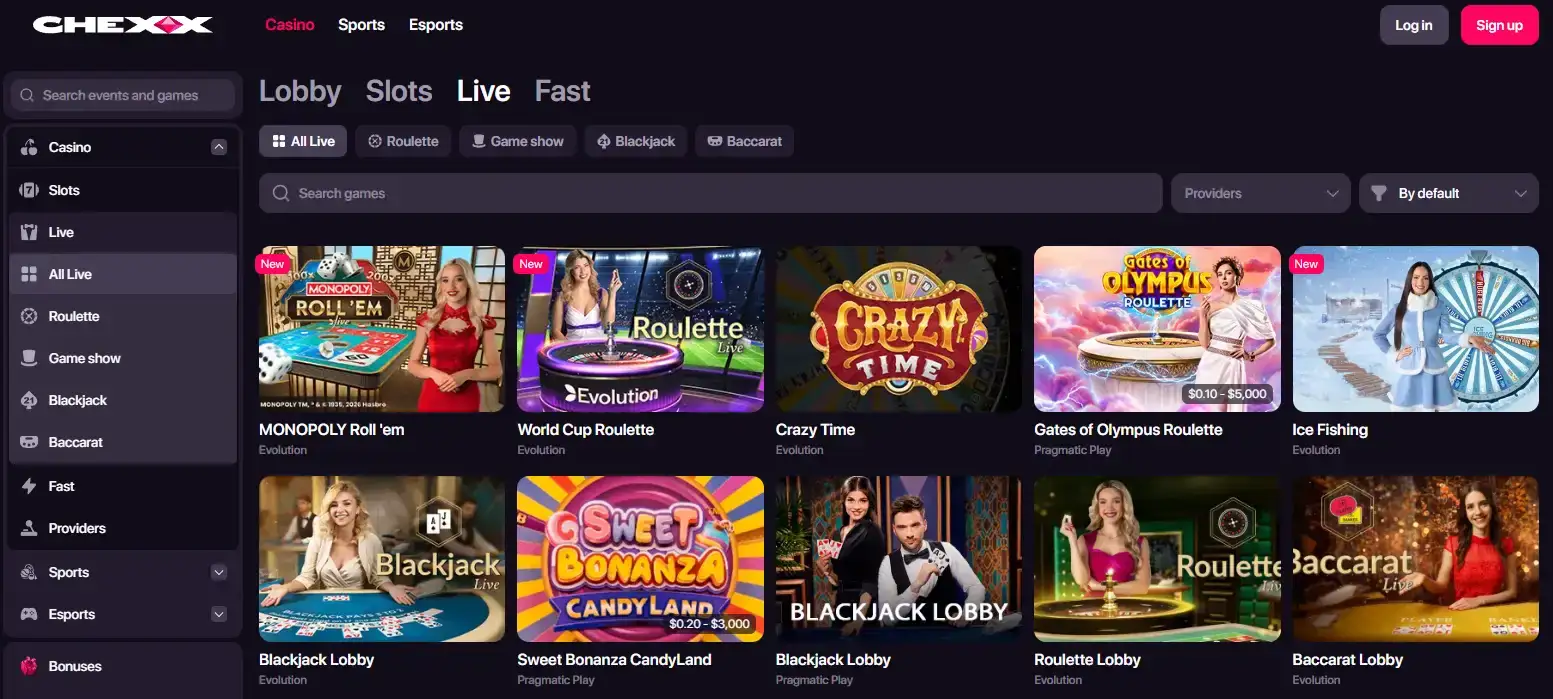1553x699 pixels.
Task: Open the MONOPOLY Roll 'em thumbnail
Action: (382, 329)
